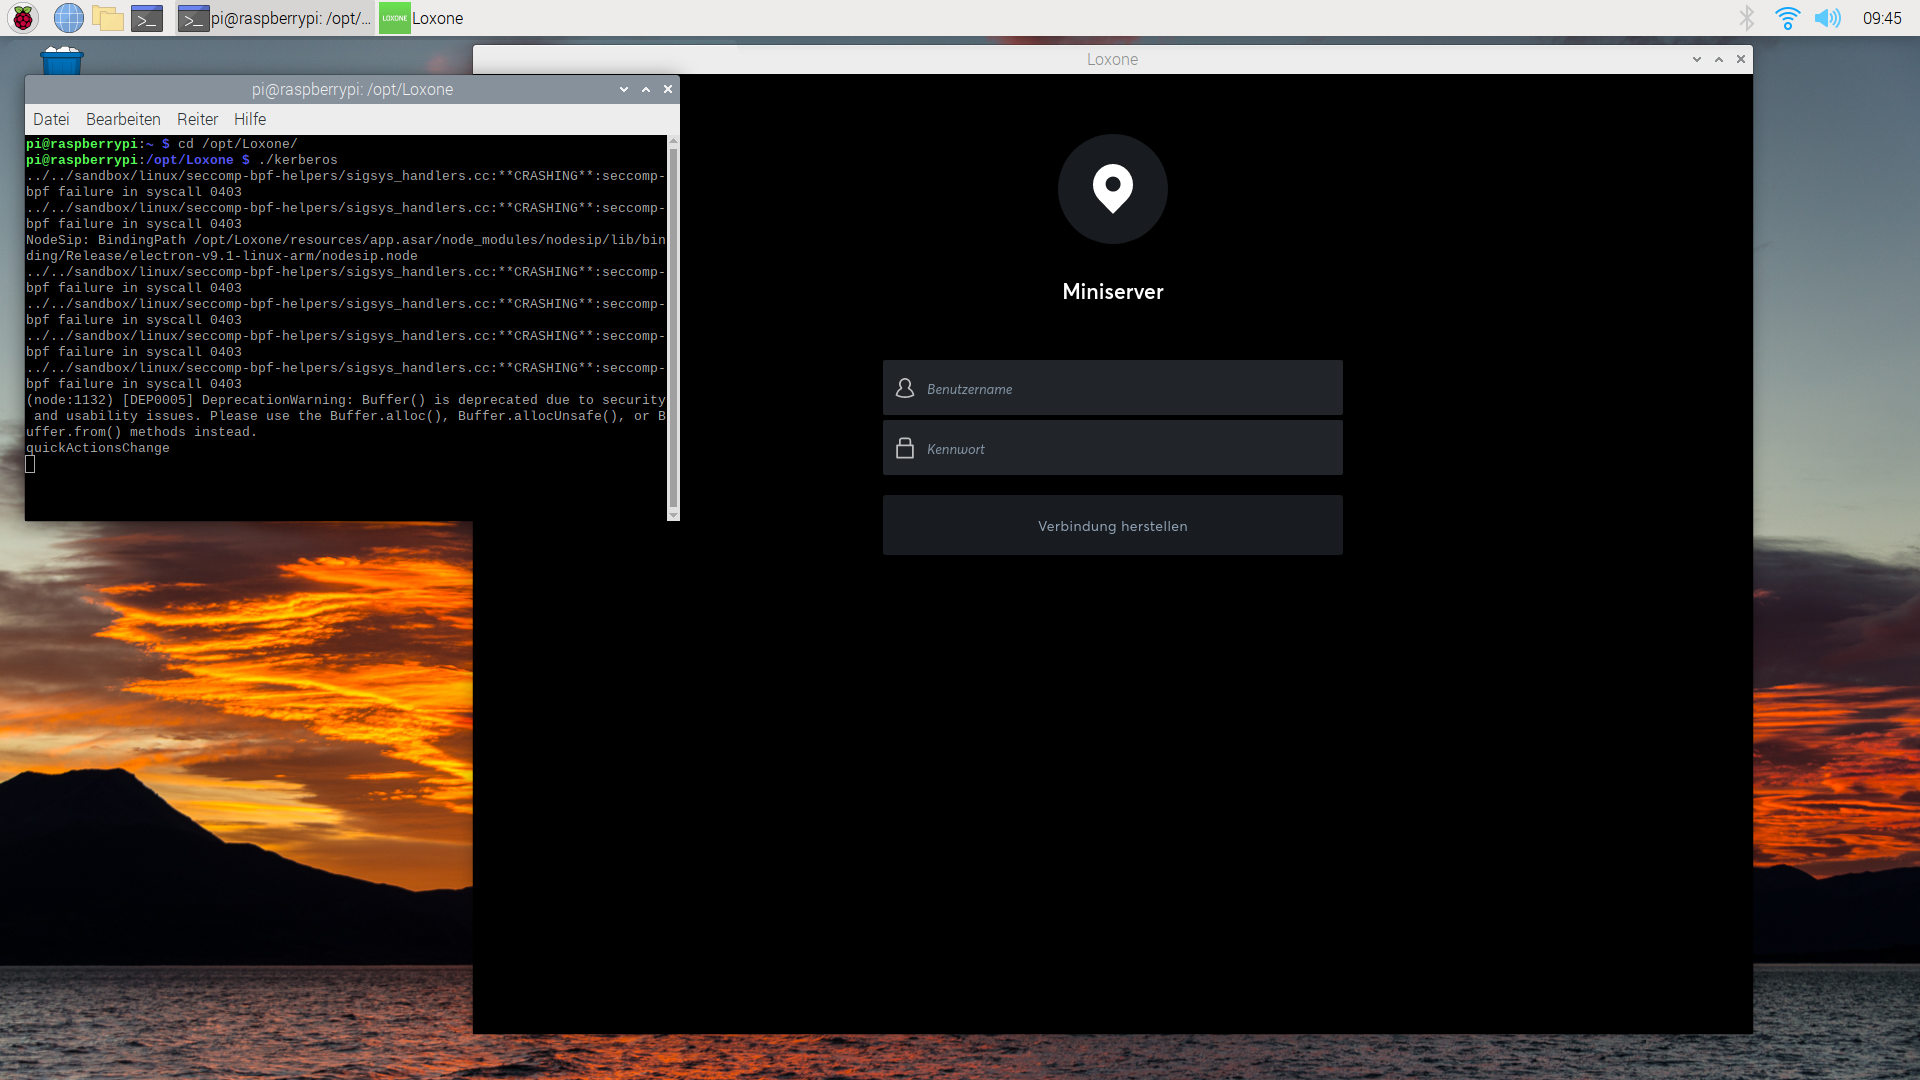The image size is (1920, 1080).
Task: Click the terminal title 'pi@raspberrypi: /opt/Loxone'
Action: 352,89
